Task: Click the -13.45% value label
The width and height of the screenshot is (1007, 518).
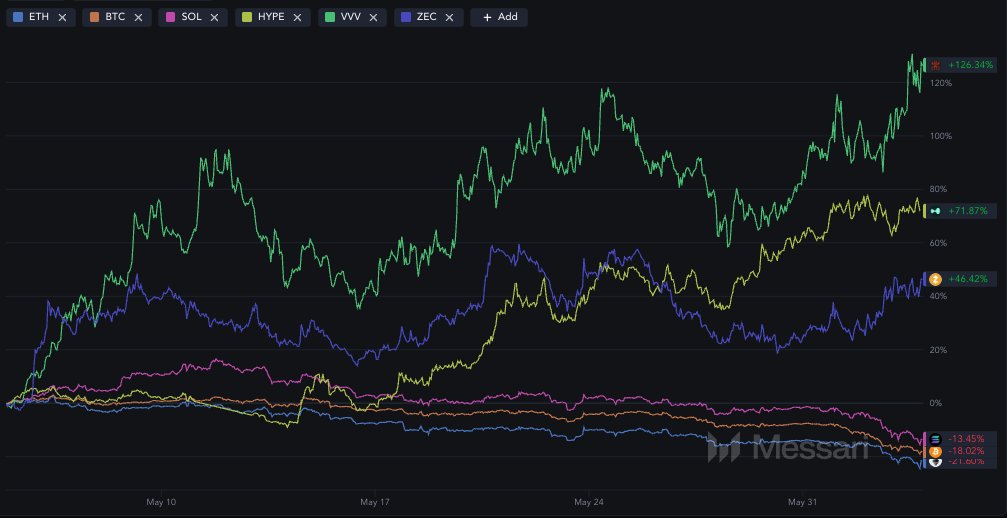Action: (966, 439)
